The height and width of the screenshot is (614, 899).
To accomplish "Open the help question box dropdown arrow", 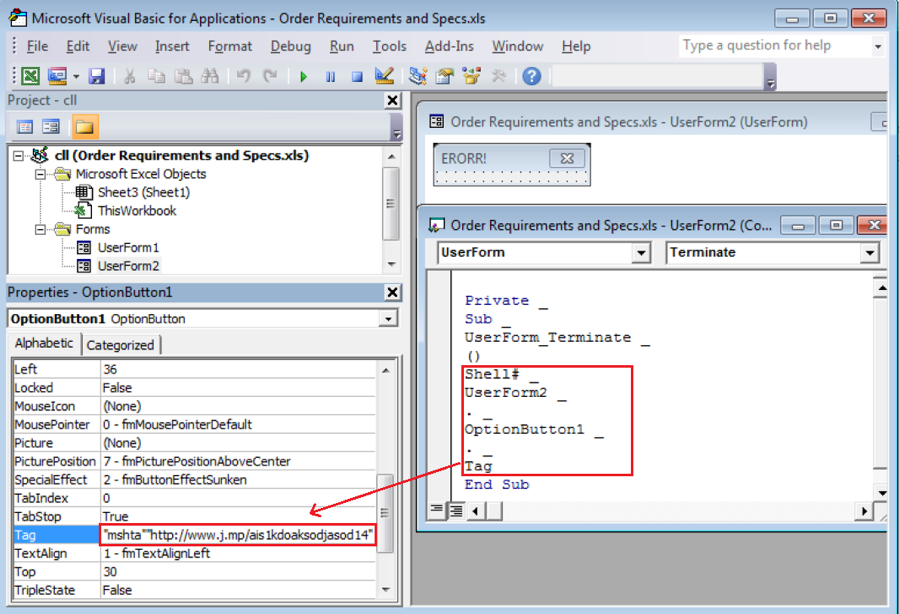I will click(x=878, y=46).
